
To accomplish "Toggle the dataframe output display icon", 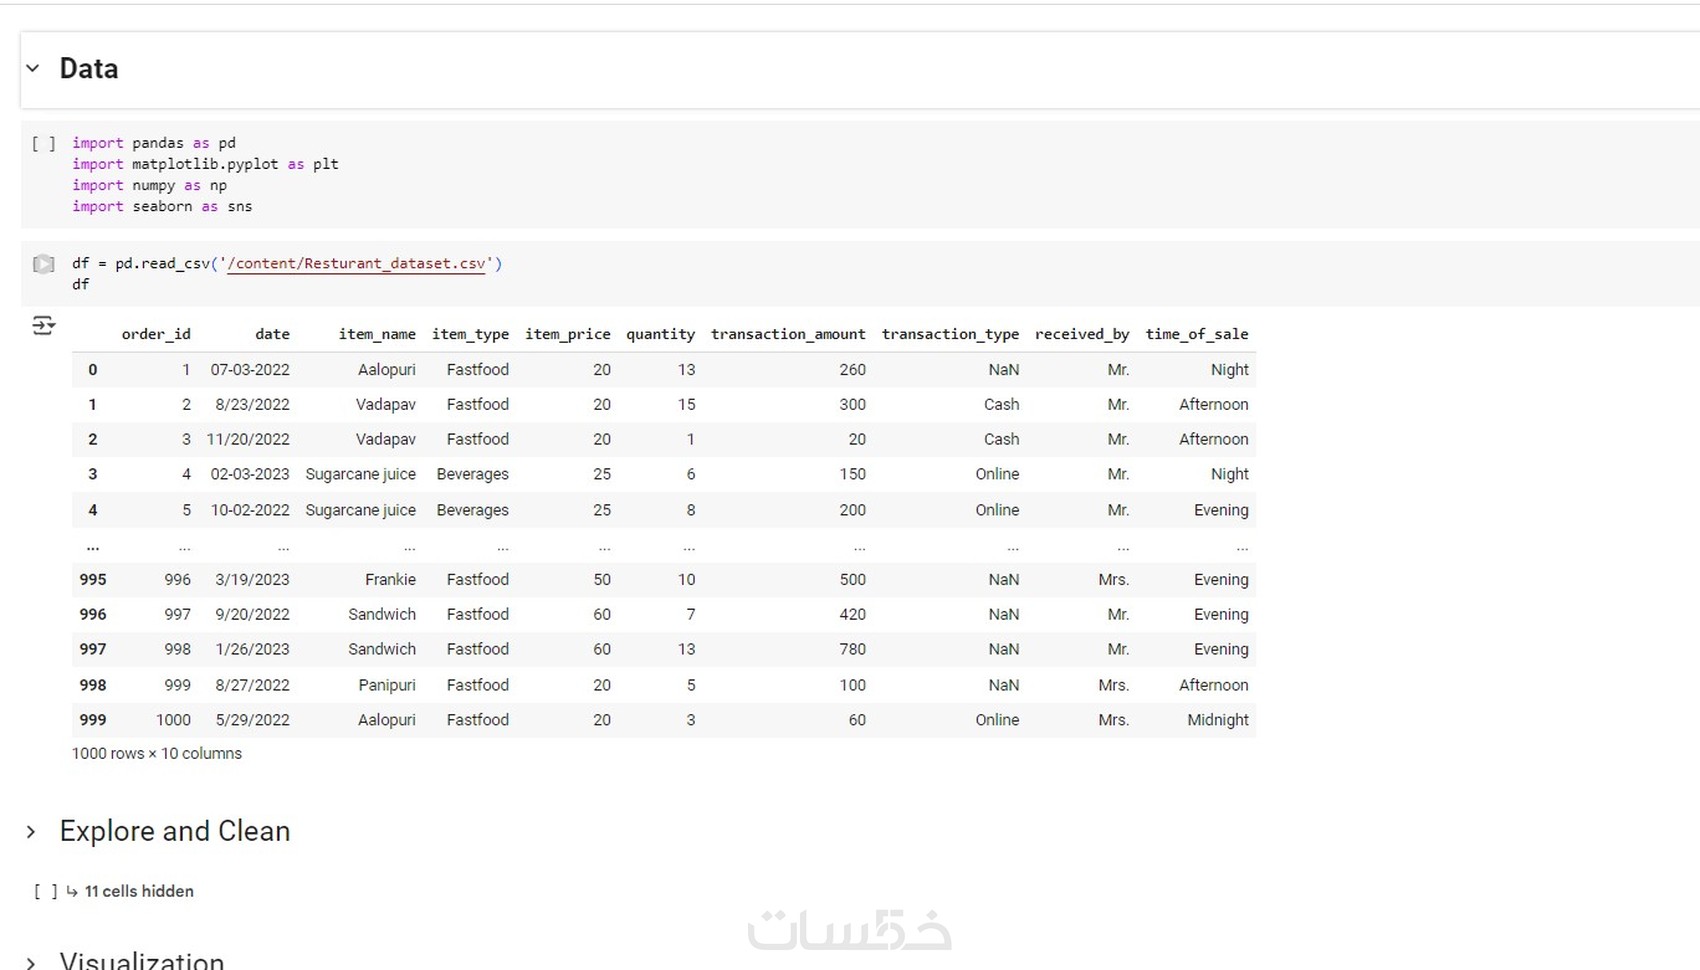I will tap(43, 325).
